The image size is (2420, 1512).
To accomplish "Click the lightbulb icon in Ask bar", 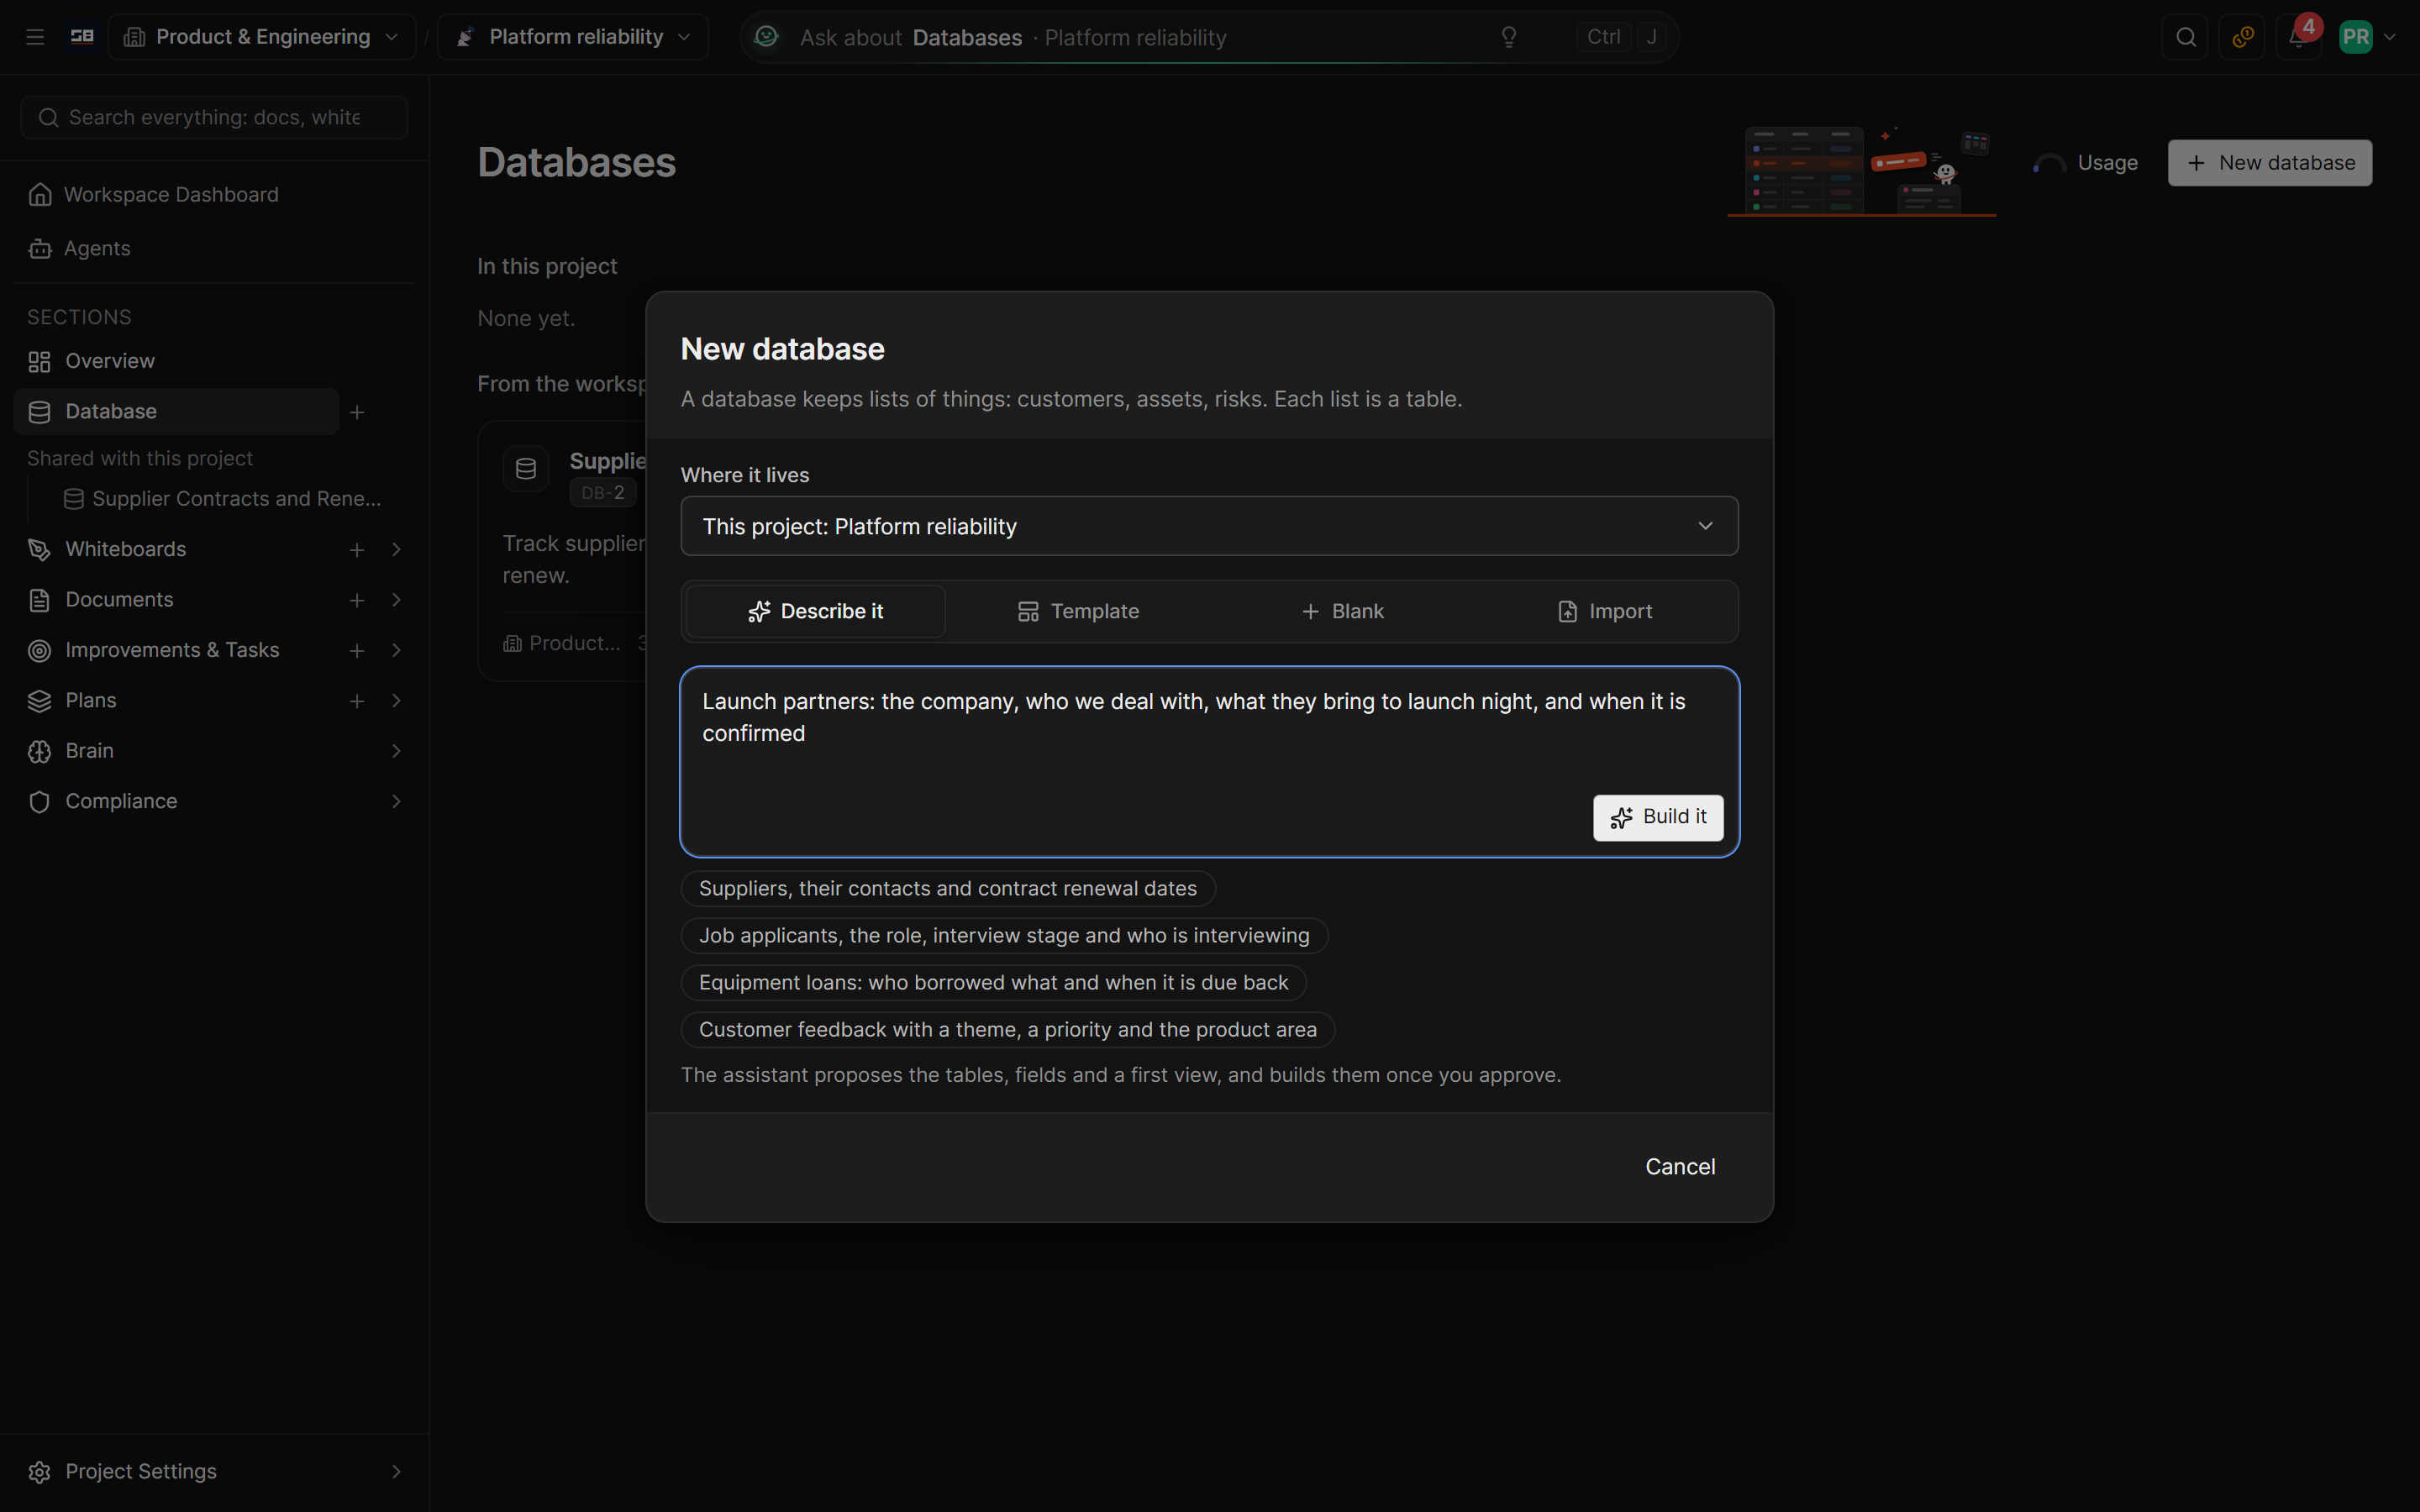I will (1509, 37).
